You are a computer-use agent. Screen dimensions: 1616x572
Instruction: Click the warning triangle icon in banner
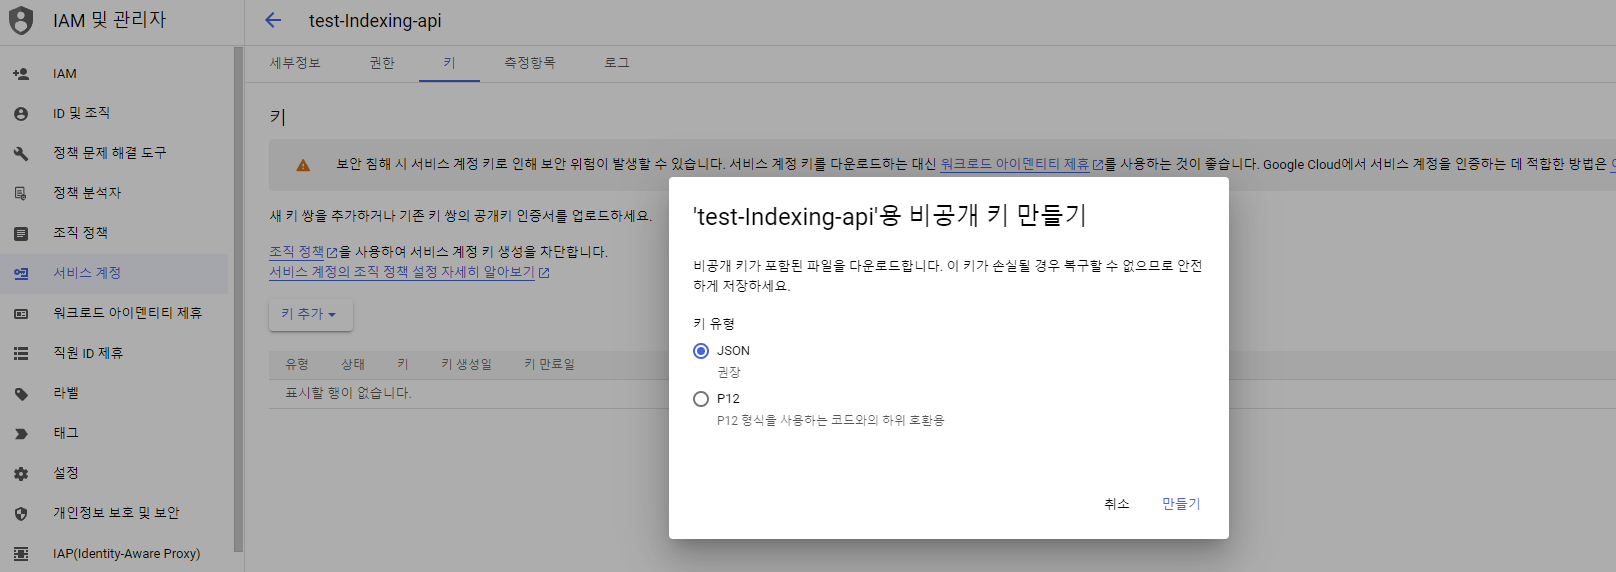pyautogui.click(x=303, y=165)
